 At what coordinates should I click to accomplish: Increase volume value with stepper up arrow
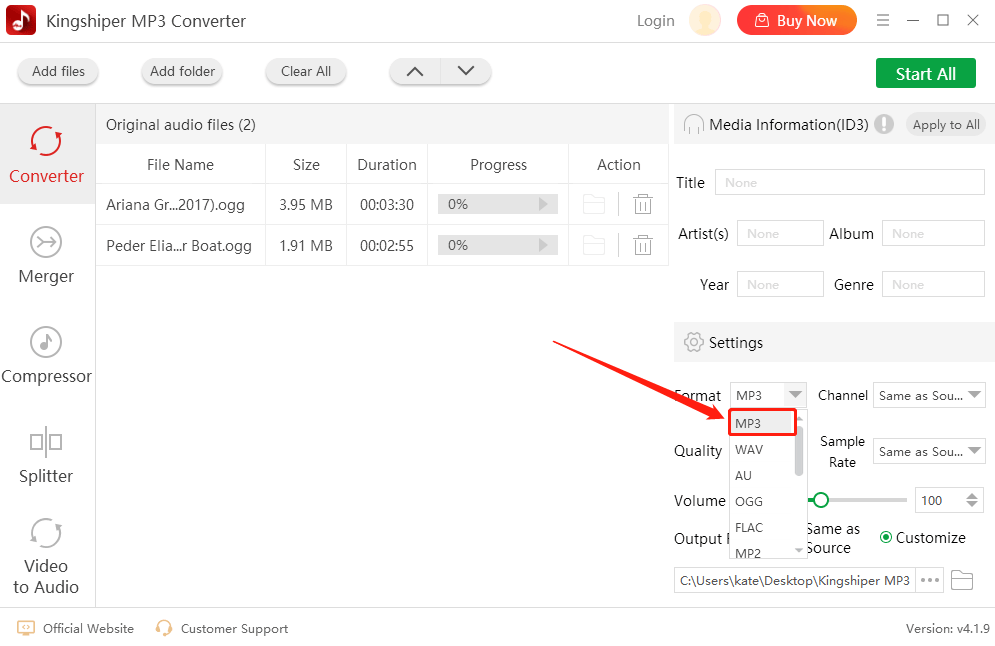point(972,495)
